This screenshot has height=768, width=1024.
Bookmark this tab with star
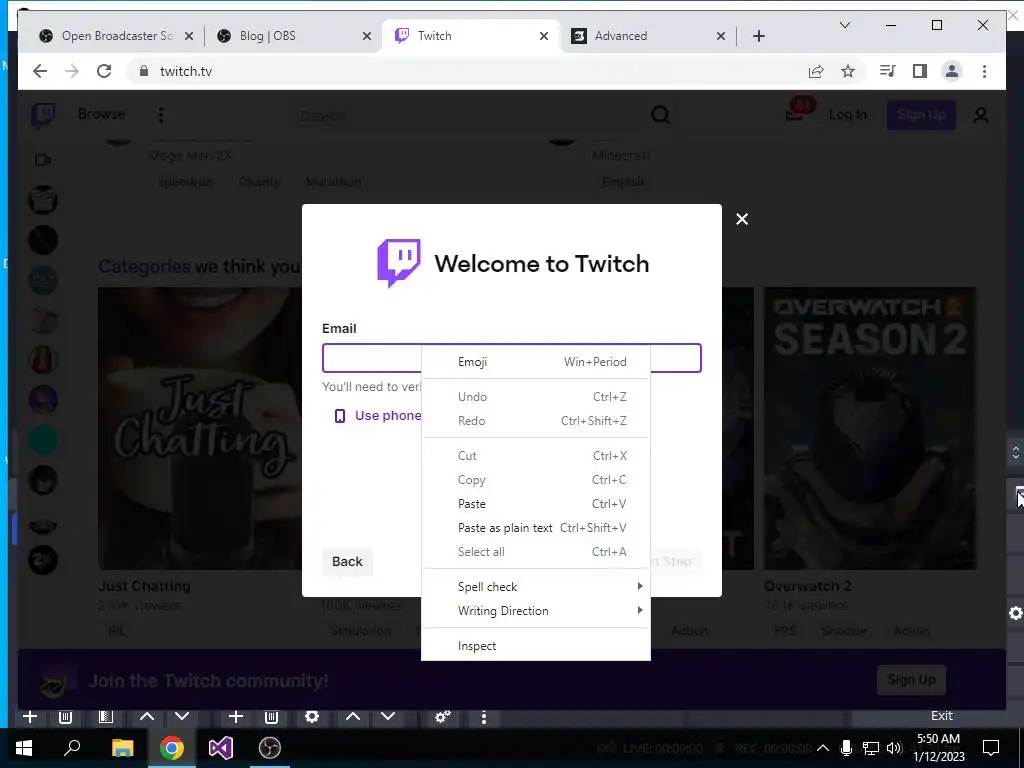tap(848, 71)
